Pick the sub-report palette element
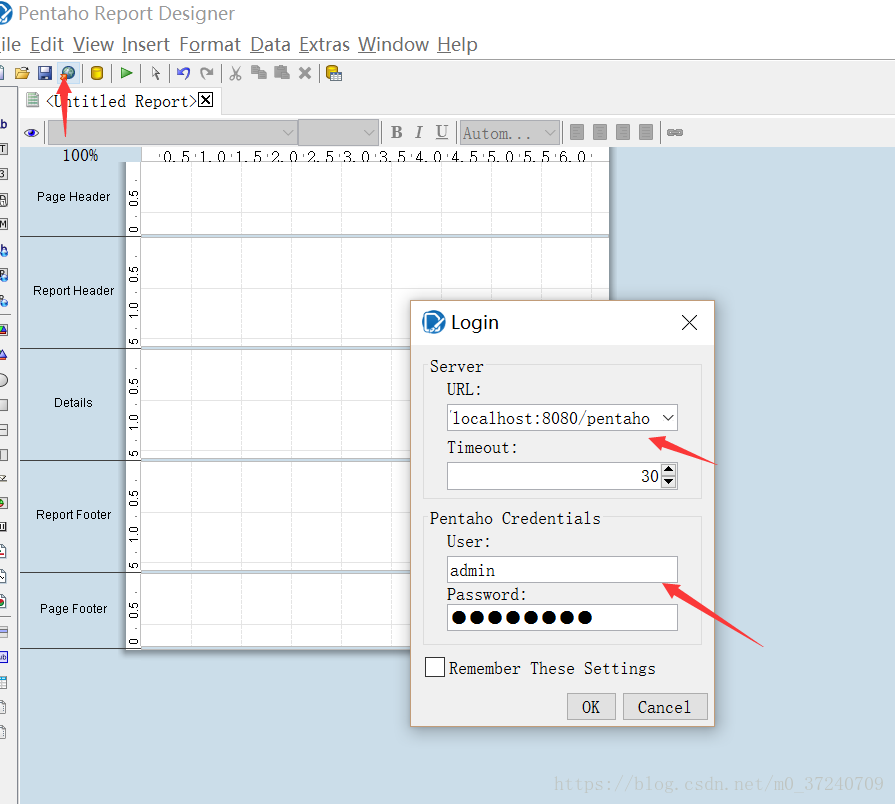The height and width of the screenshot is (804, 895). pyautogui.click(x=4, y=657)
